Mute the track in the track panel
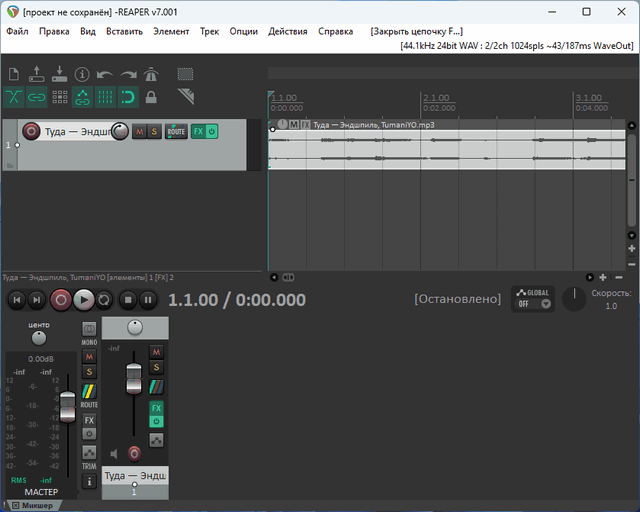640x512 pixels. (139, 131)
